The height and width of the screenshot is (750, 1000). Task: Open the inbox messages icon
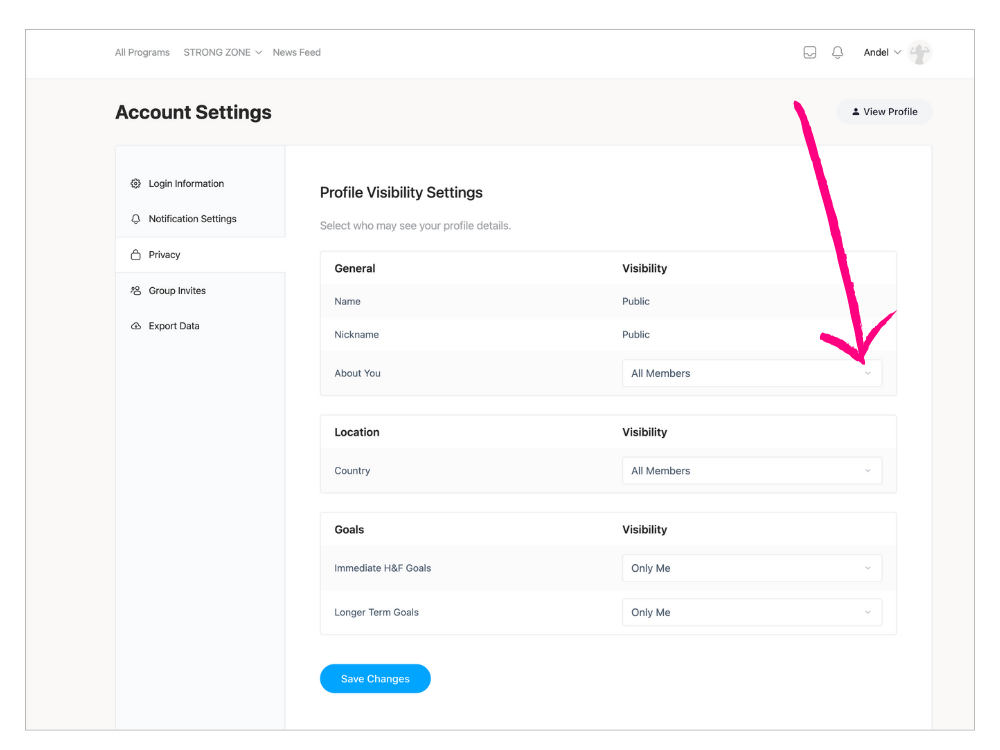click(x=810, y=53)
